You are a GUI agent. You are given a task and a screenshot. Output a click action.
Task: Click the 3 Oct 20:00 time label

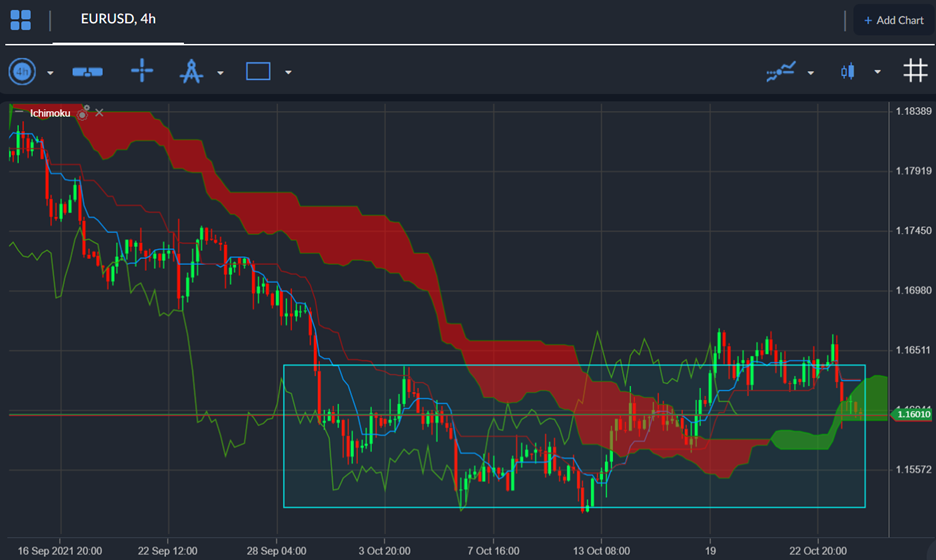pyautogui.click(x=384, y=550)
